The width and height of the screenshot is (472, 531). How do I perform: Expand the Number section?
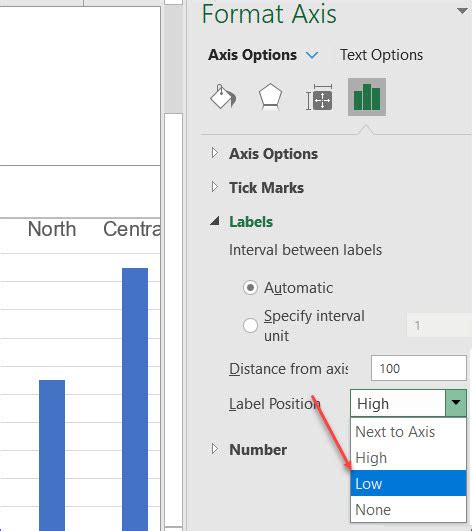click(x=215, y=449)
